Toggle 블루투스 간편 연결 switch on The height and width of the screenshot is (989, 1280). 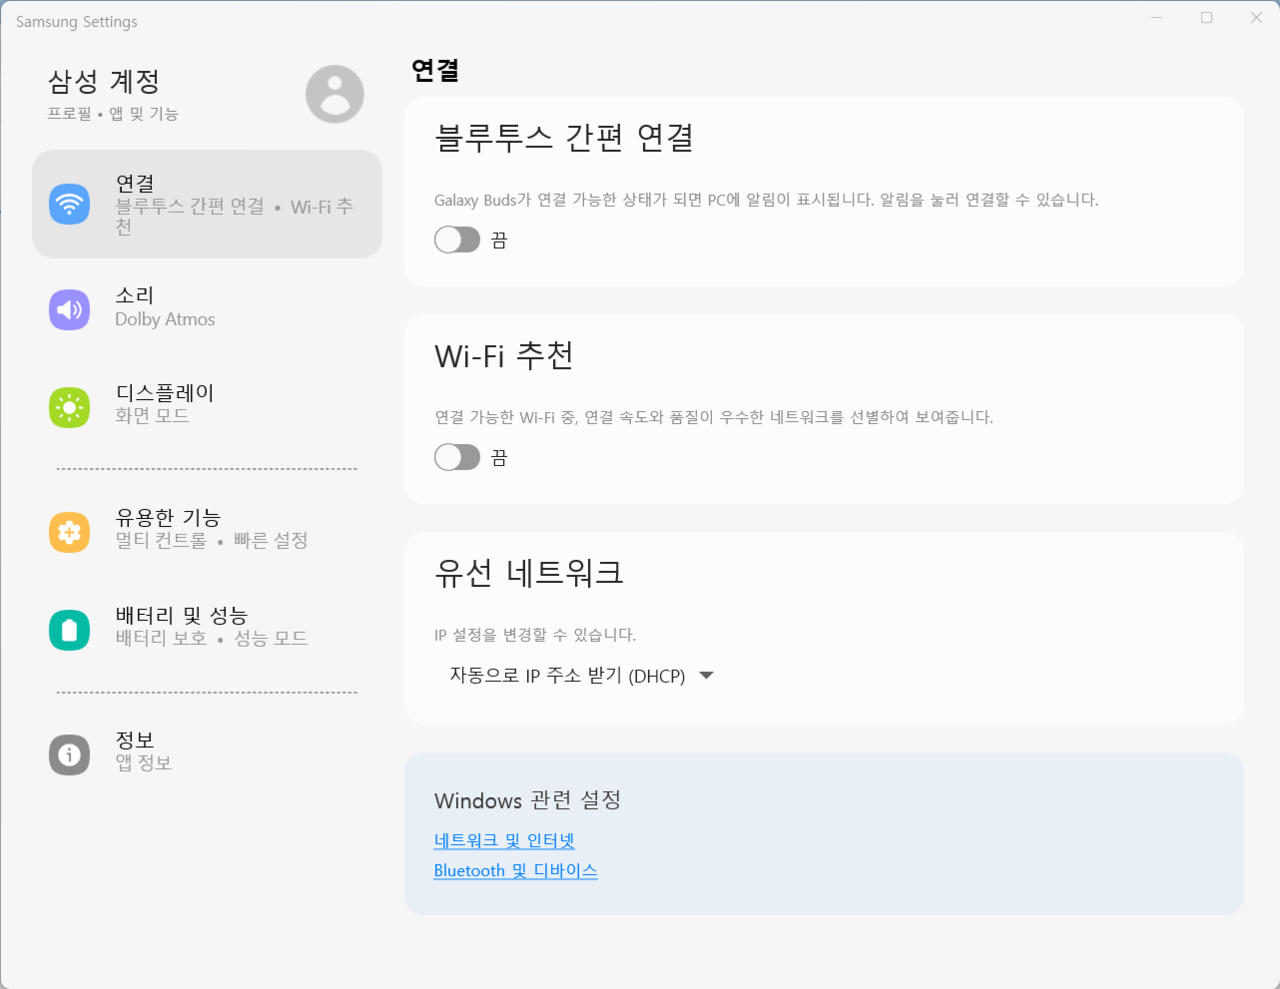pos(457,240)
